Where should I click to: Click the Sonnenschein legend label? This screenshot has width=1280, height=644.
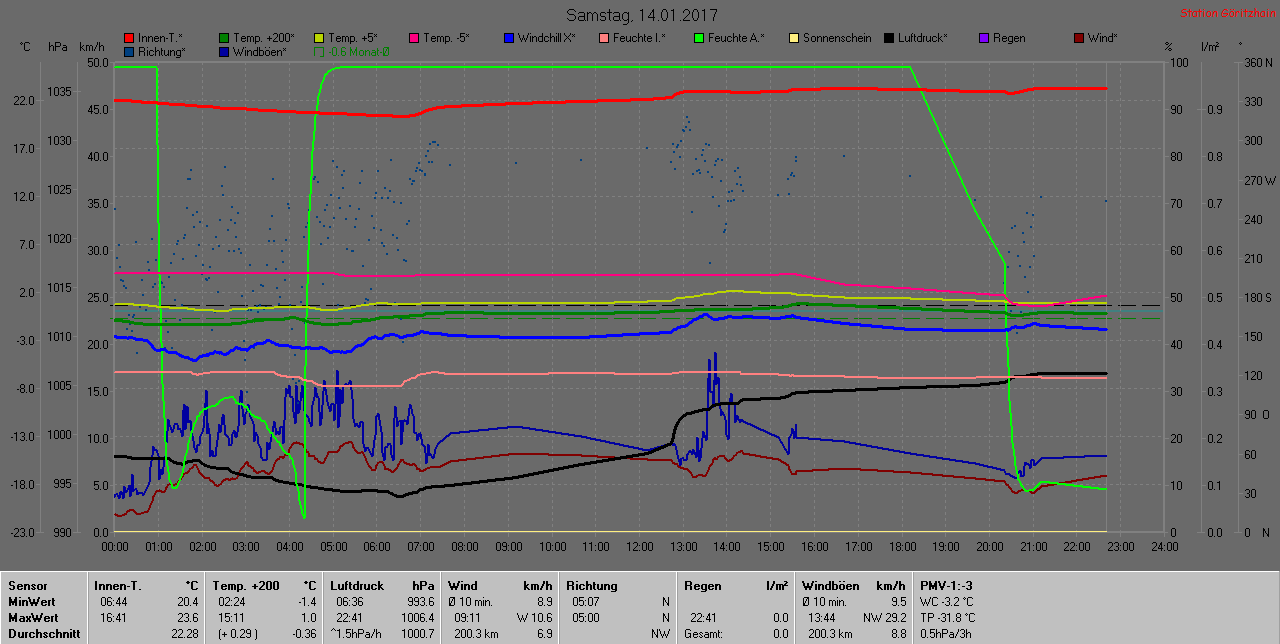(x=838, y=38)
